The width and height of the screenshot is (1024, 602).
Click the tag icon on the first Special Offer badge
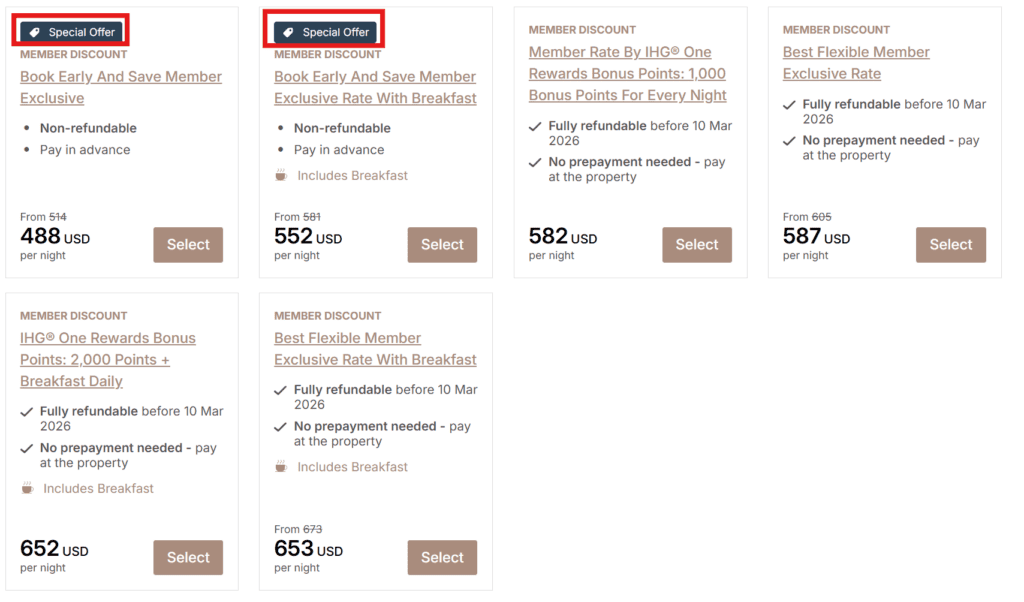(x=37, y=30)
